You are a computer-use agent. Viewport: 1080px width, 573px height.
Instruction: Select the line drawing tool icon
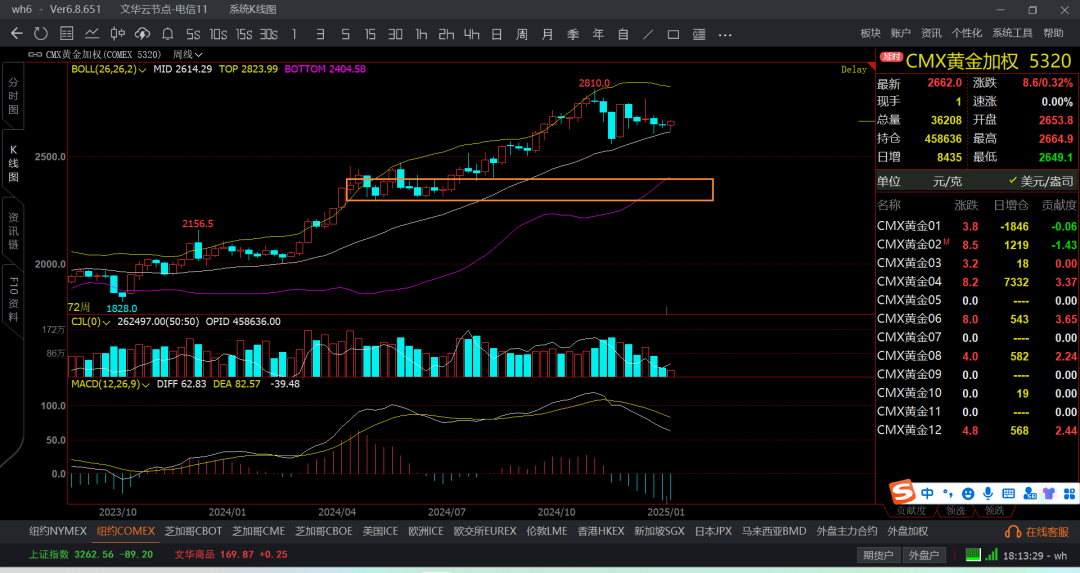click(647, 34)
